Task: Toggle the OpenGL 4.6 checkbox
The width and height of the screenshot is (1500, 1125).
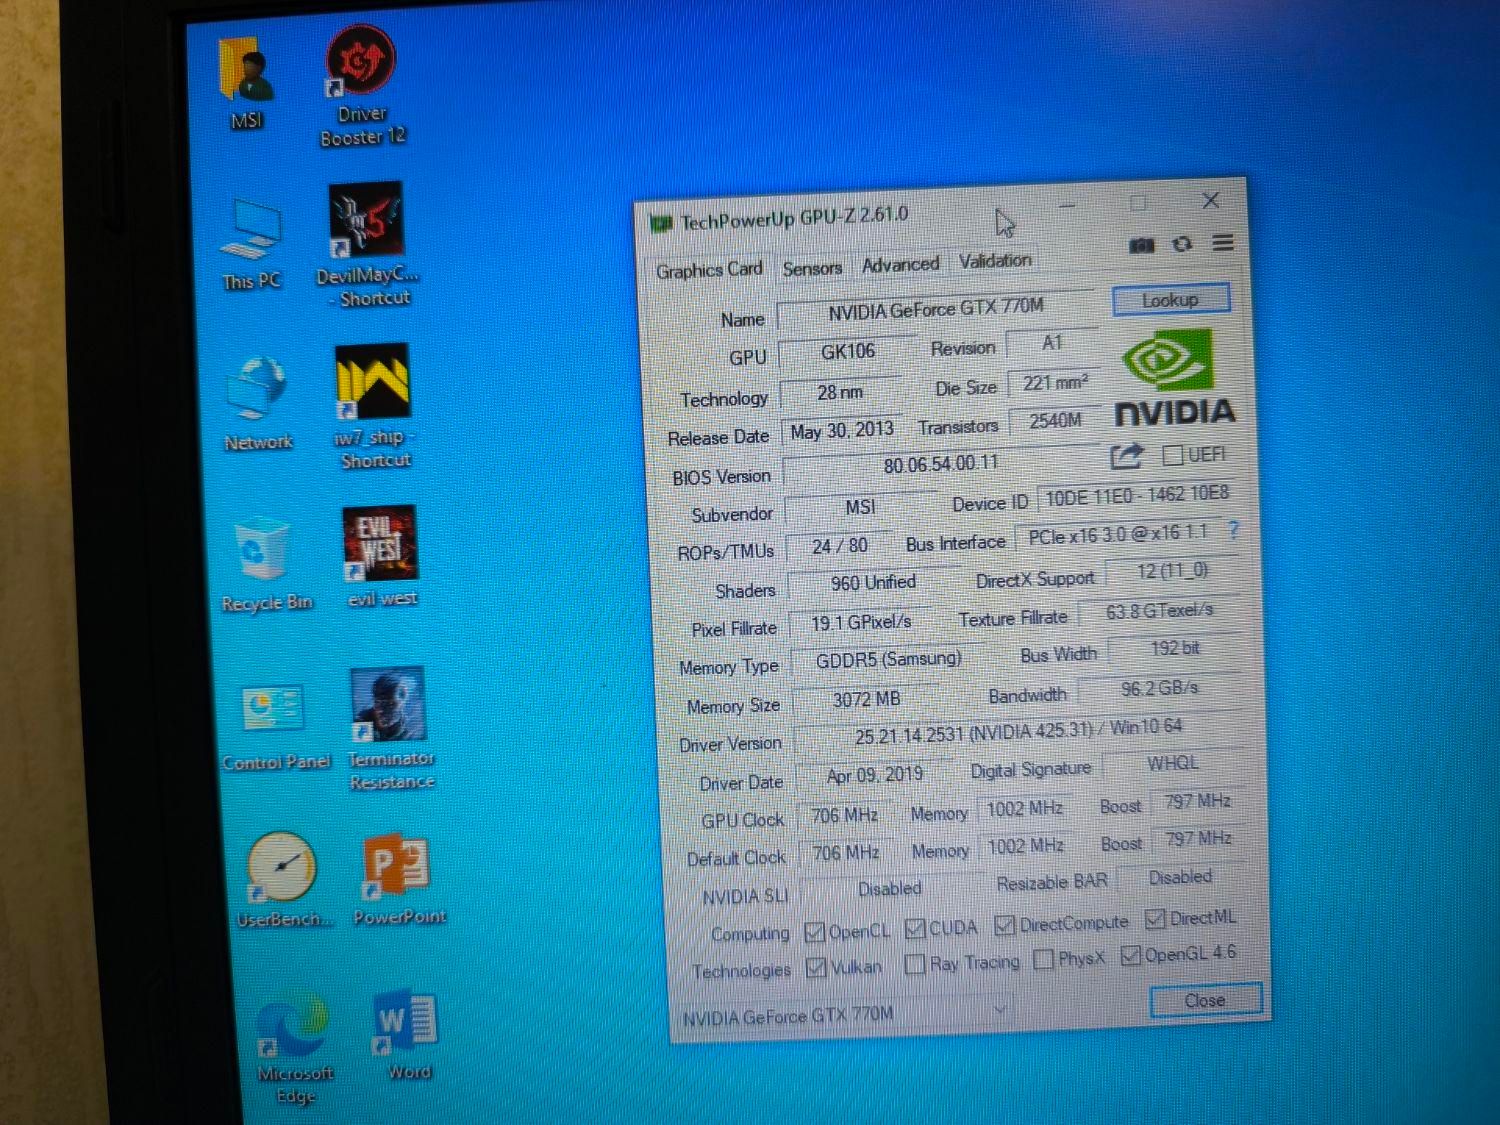Action: tap(1131, 956)
